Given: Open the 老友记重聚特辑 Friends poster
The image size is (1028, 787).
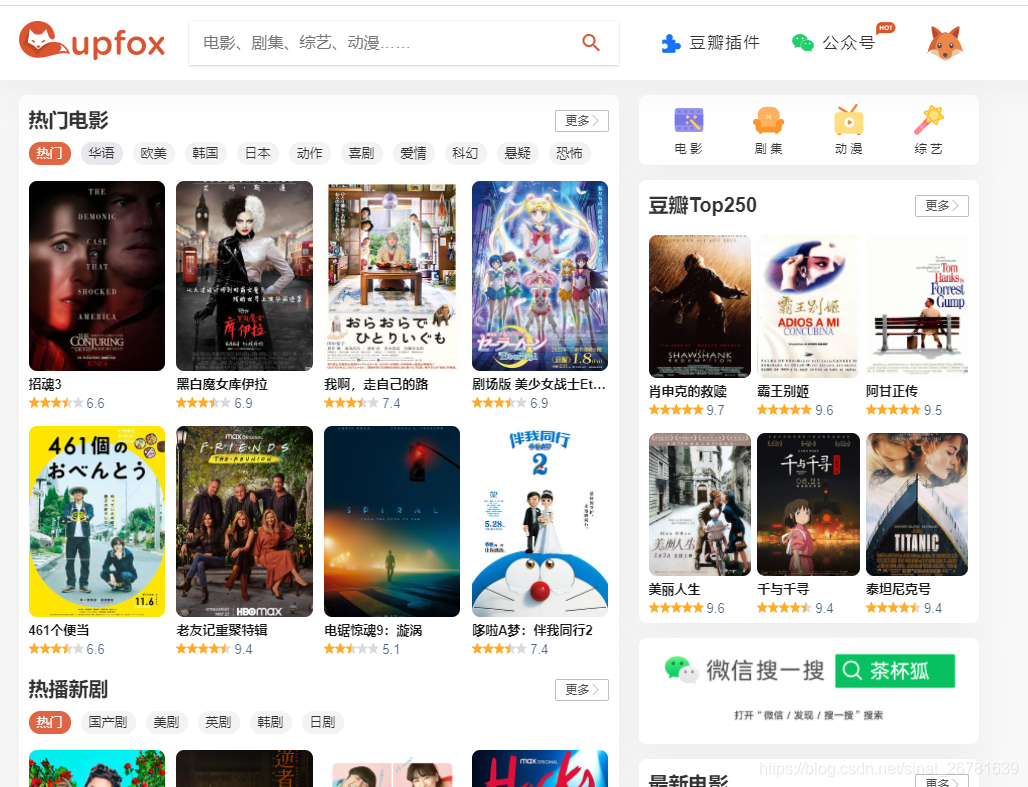Looking at the screenshot, I should click(245, 521).
